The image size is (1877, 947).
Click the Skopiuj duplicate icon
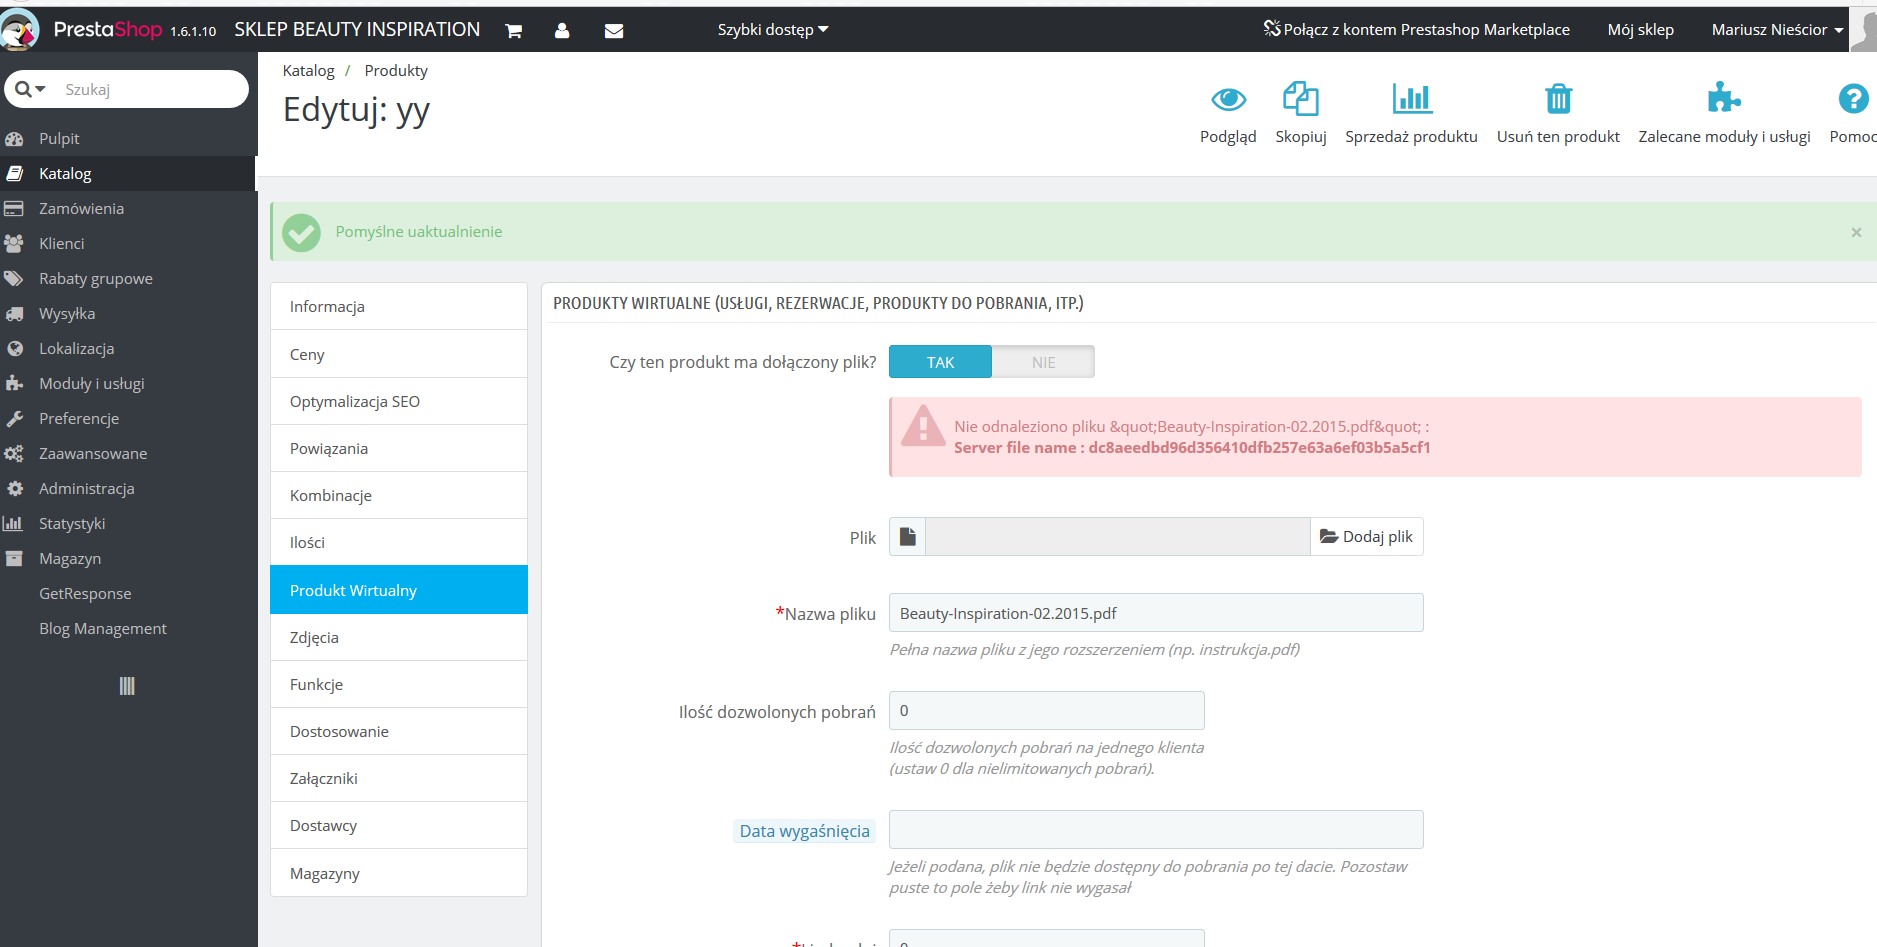[1301, 99]
